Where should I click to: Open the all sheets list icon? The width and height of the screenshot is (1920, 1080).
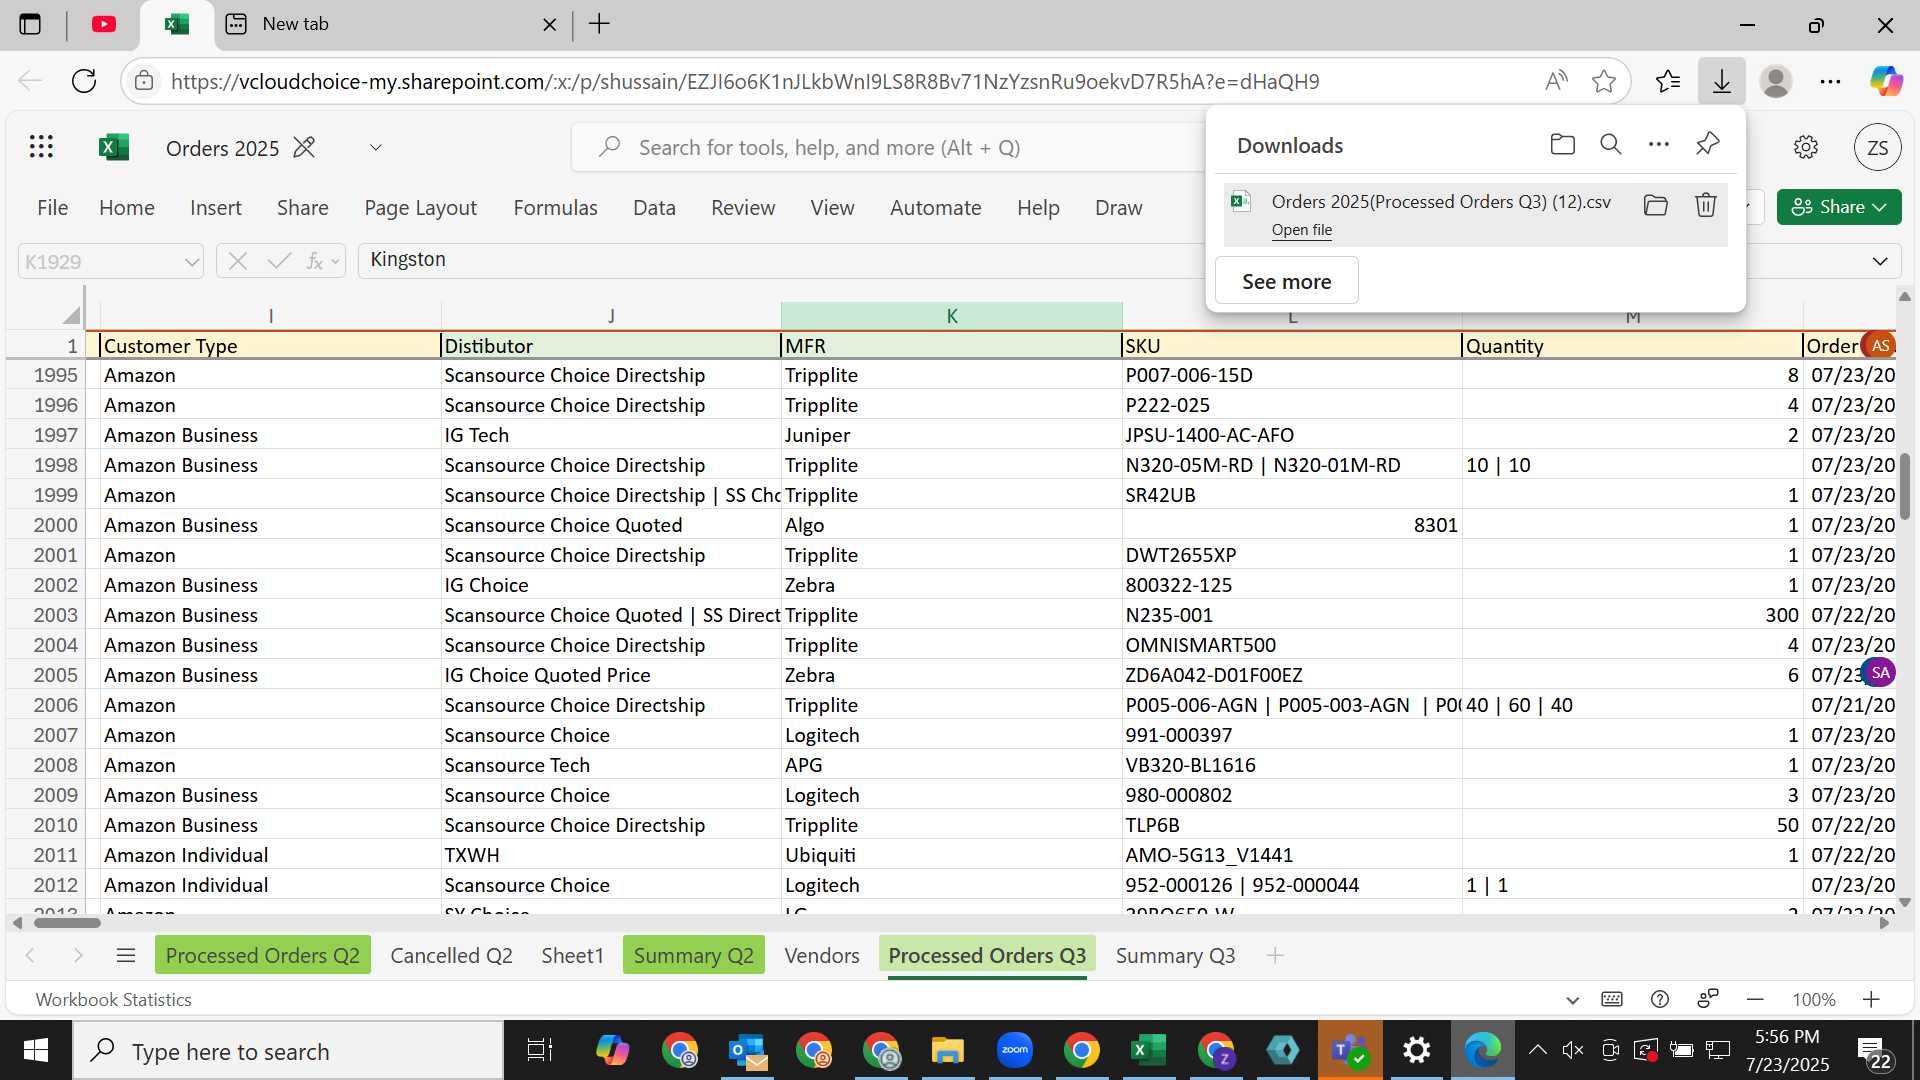(125, 955)
